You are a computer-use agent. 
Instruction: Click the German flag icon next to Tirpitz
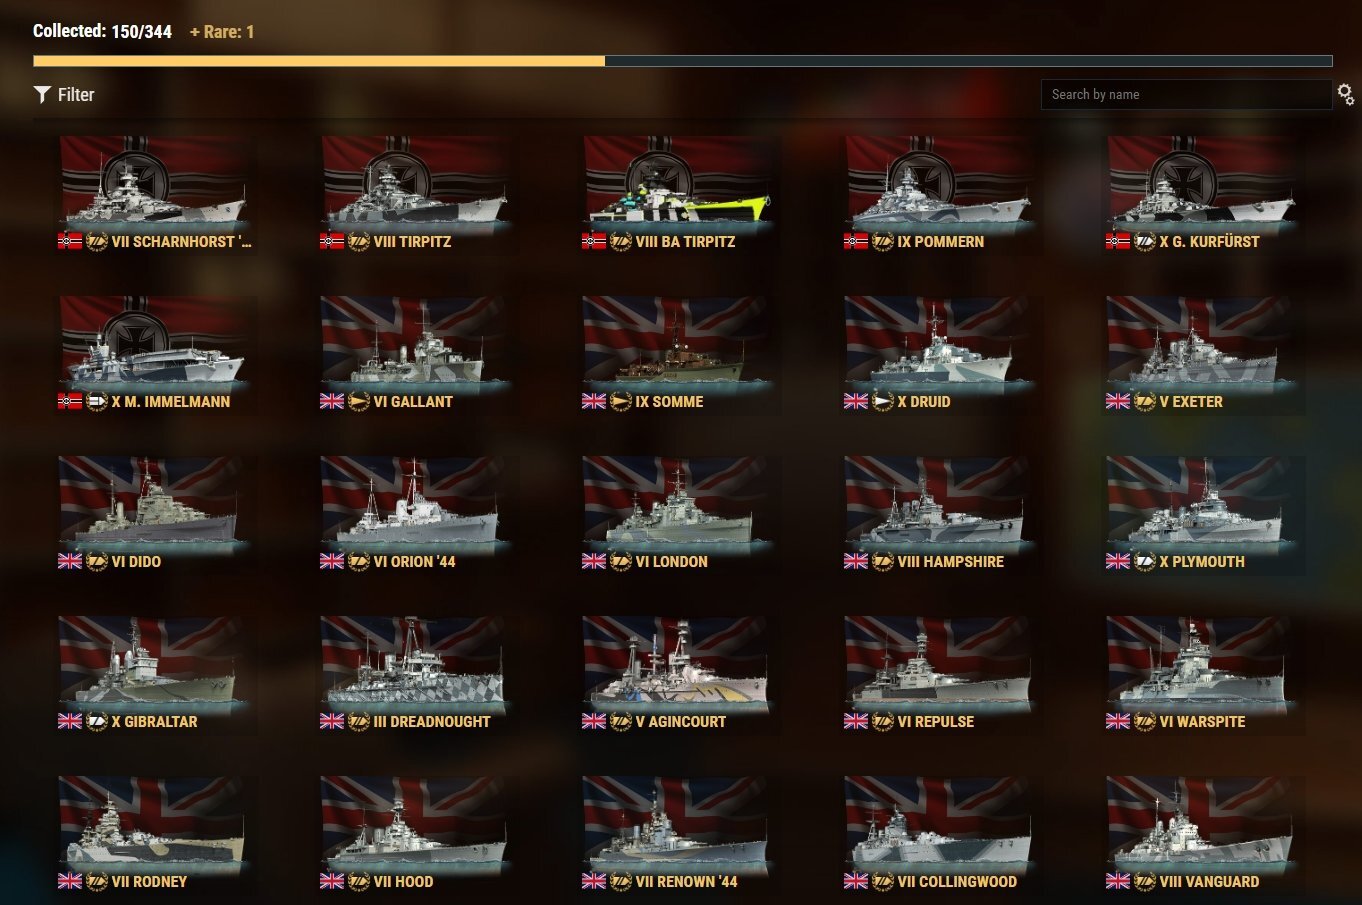332,241
